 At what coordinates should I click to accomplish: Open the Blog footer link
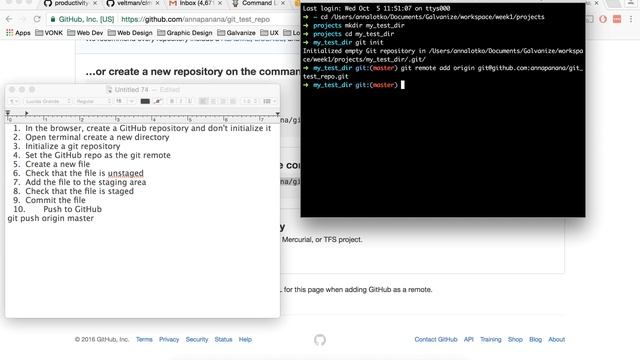[536, 340]
